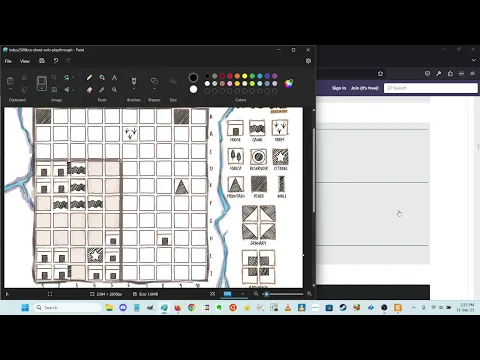Open File Explorer from taskbar

coord(109,308)
